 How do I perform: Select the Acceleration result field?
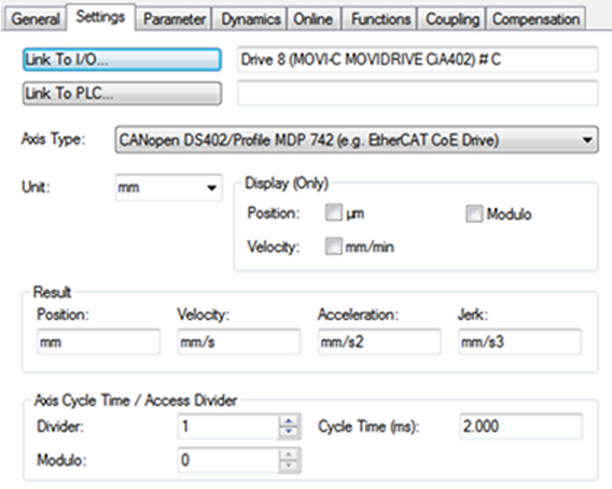coord(379,343)
